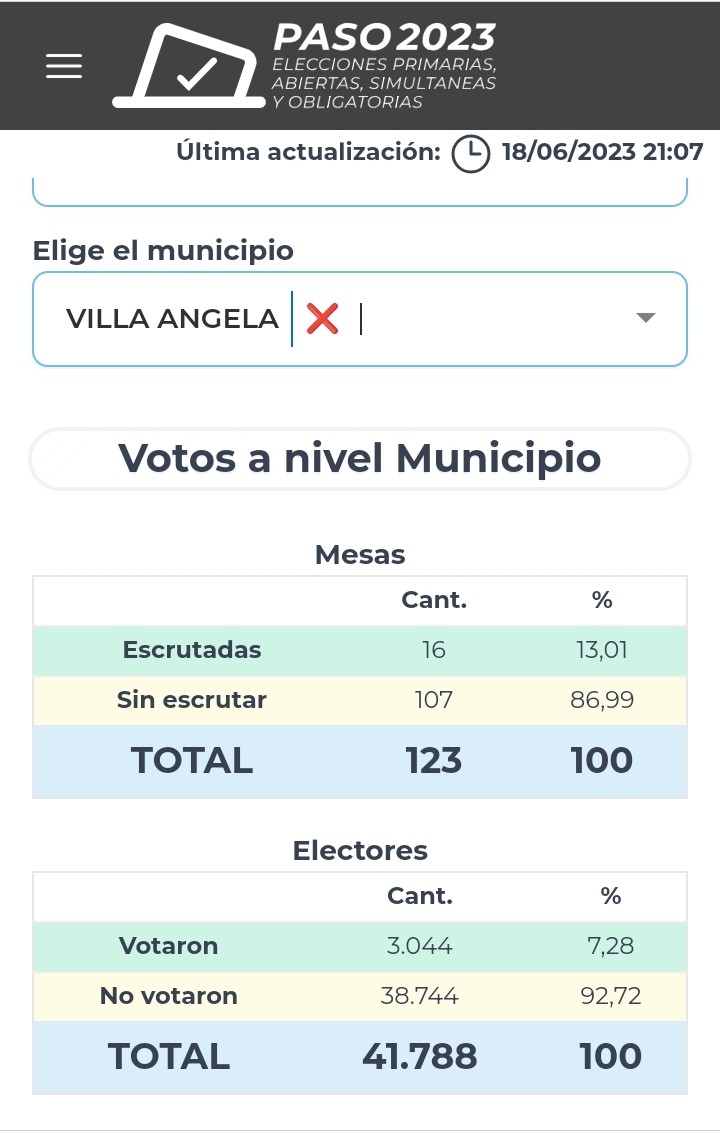Click the clock icon beside last update
This screenshot has width=720, height=1131.
tap(471, 153)
